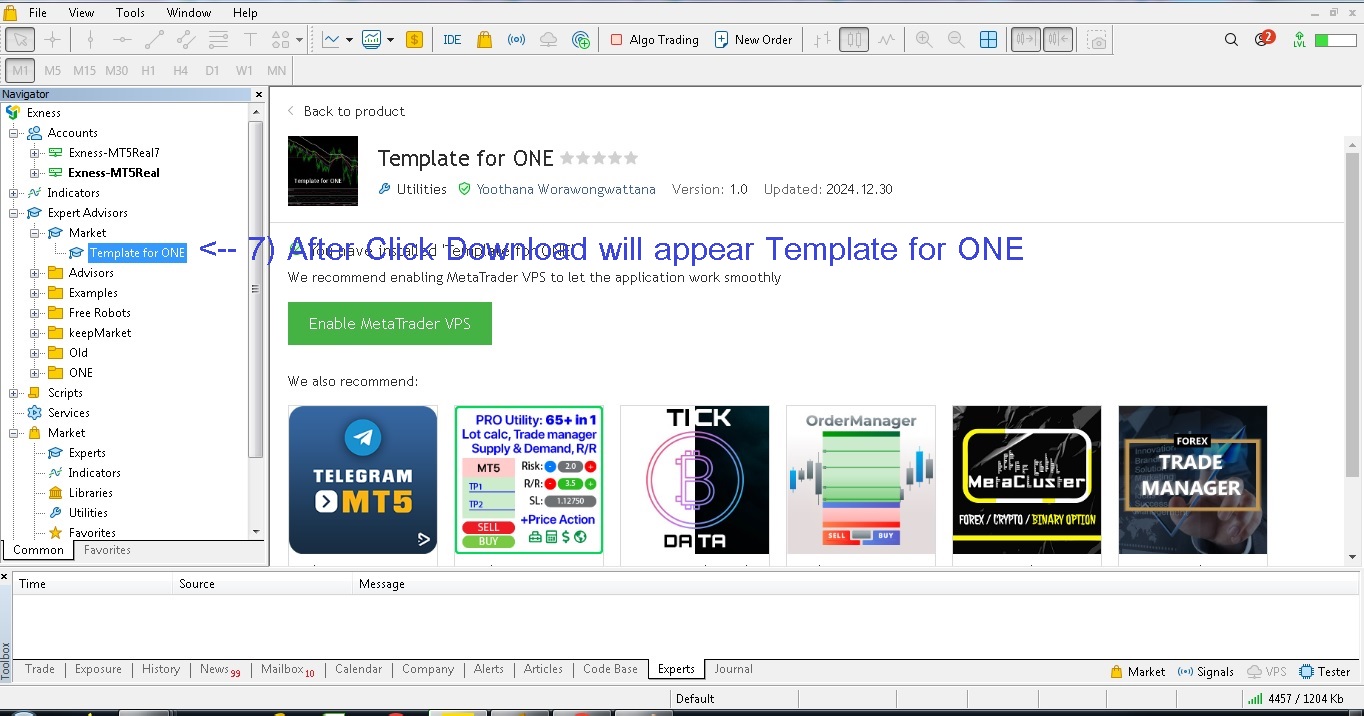Click Enable MetaTrader VPS button
Image resolution: width=1364 pixels, height=716 pixels.
click(x=390, y=323)
